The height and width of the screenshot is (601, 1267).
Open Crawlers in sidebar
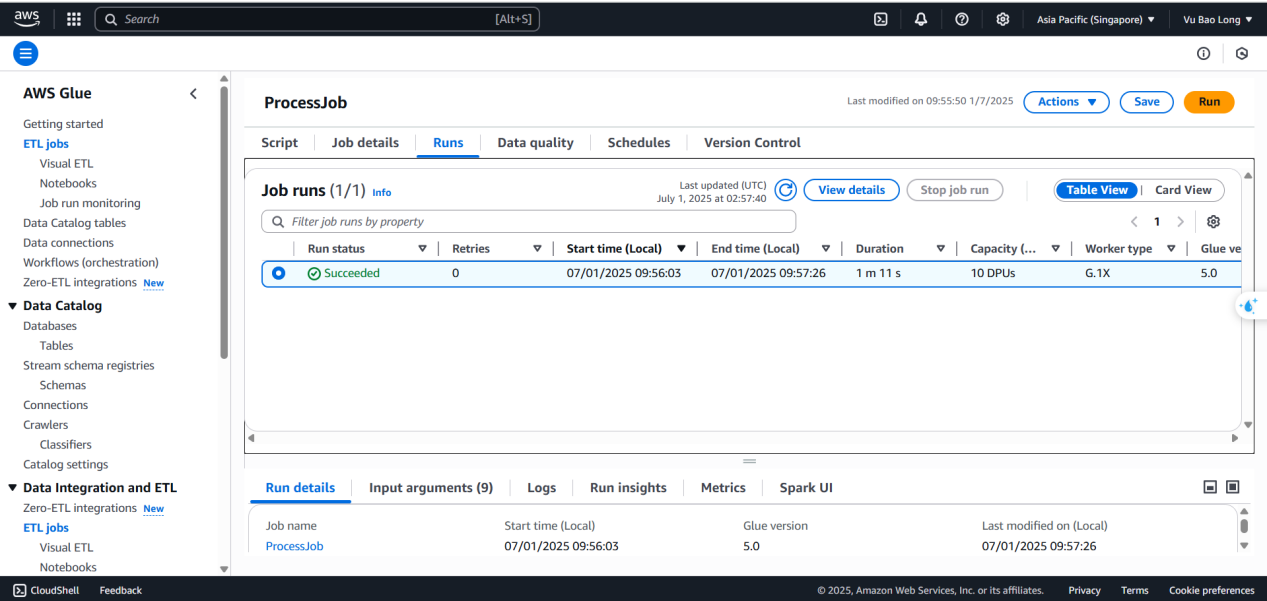(46, 425)
